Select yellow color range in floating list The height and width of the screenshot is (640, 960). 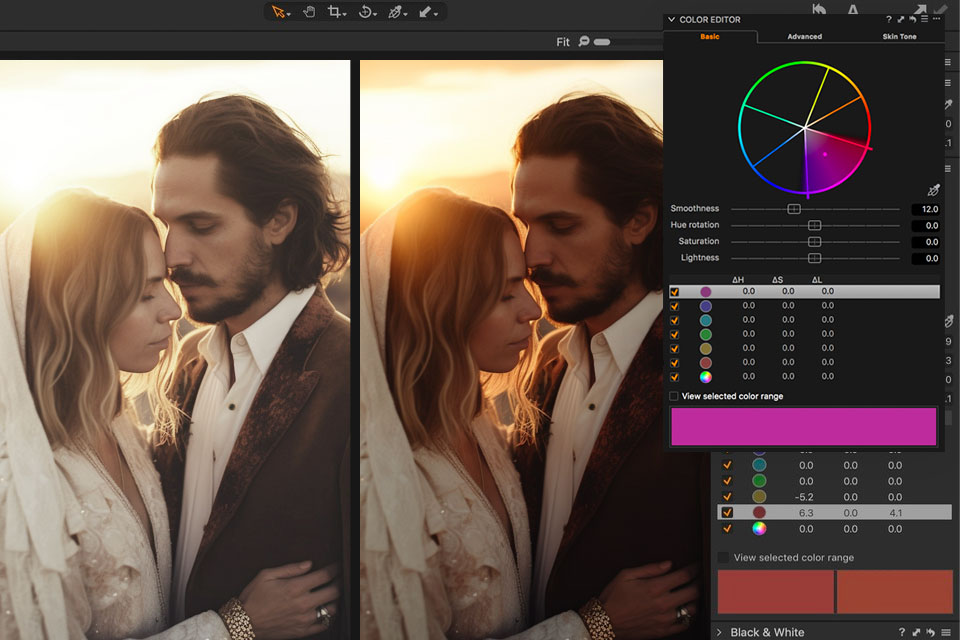coord(705,348)
